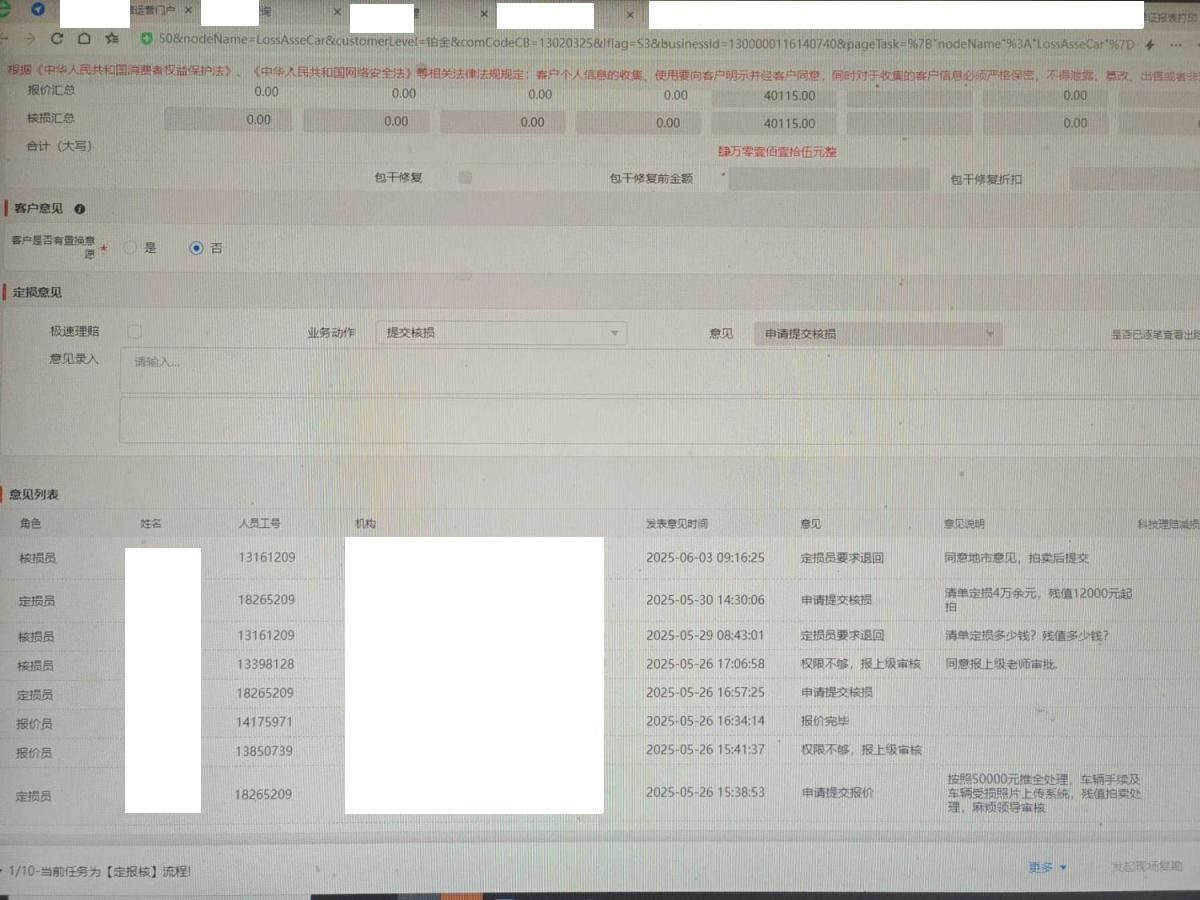Select 否 radio for customer replacement intent
This screenshot has width=1200, height=900.
[x=196, y=248]
